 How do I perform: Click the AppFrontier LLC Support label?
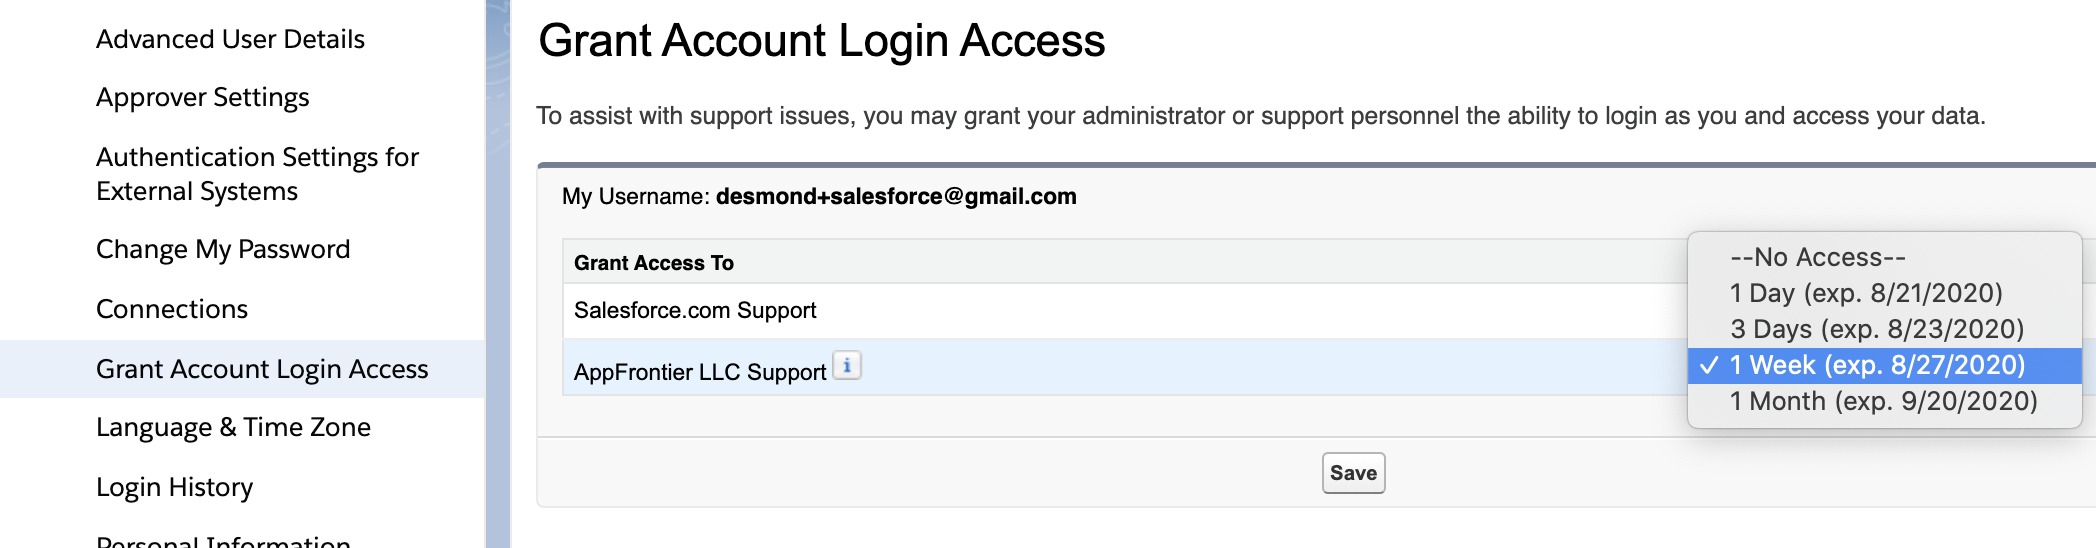pos(700,372)
